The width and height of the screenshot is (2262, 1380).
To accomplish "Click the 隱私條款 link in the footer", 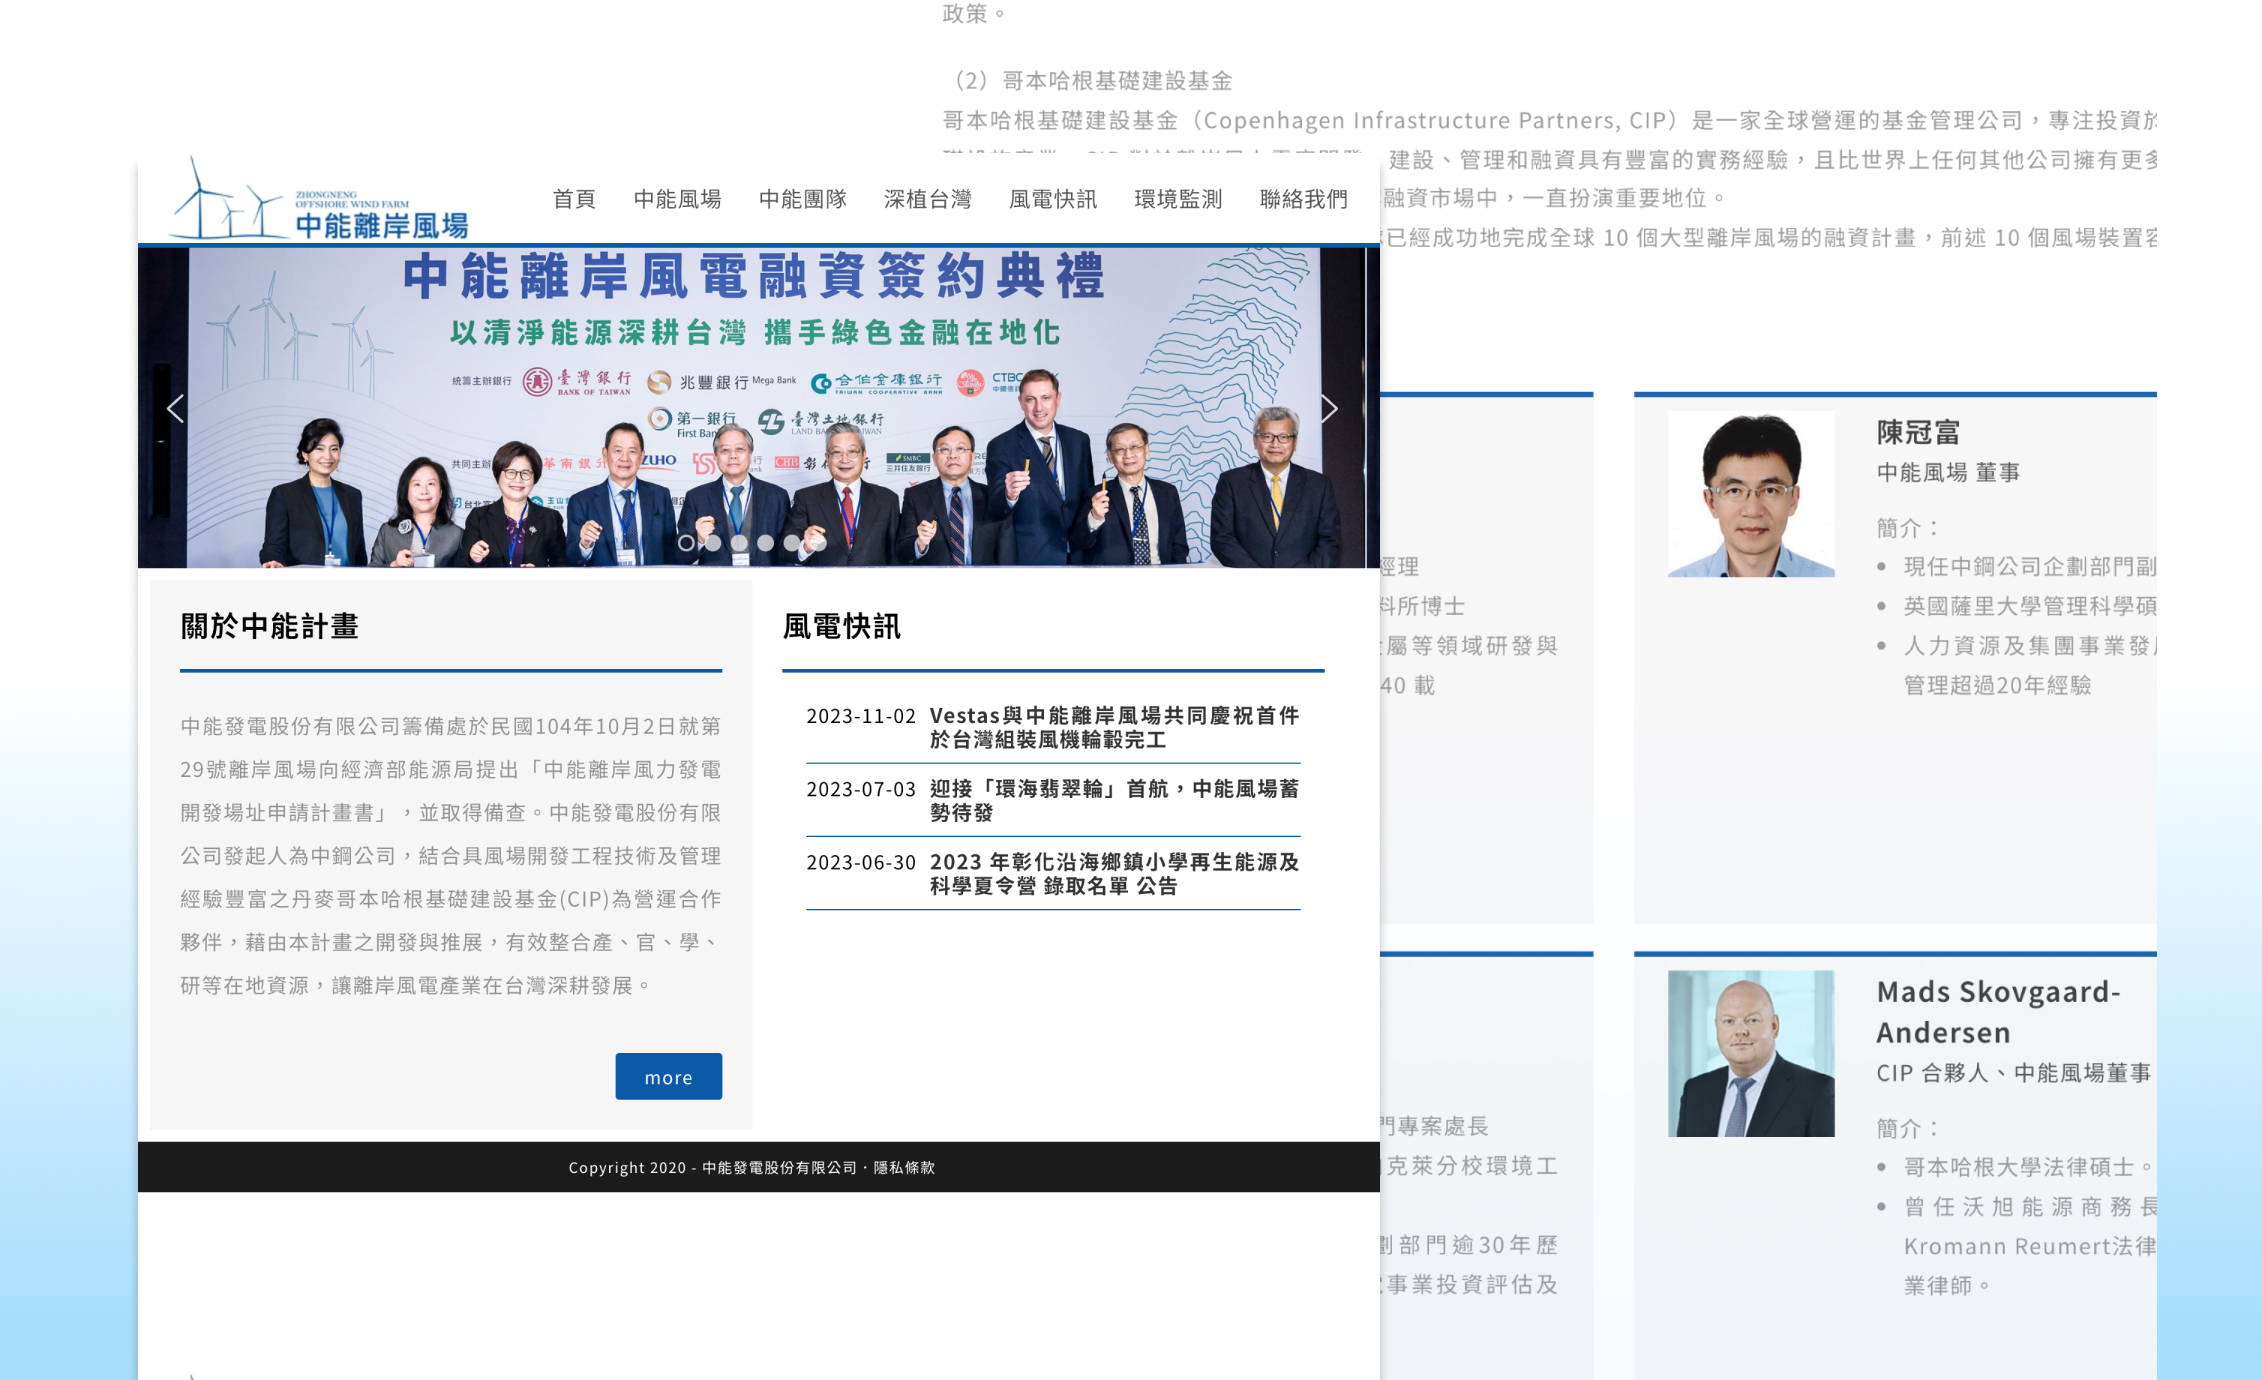I will coord(904,1167).
